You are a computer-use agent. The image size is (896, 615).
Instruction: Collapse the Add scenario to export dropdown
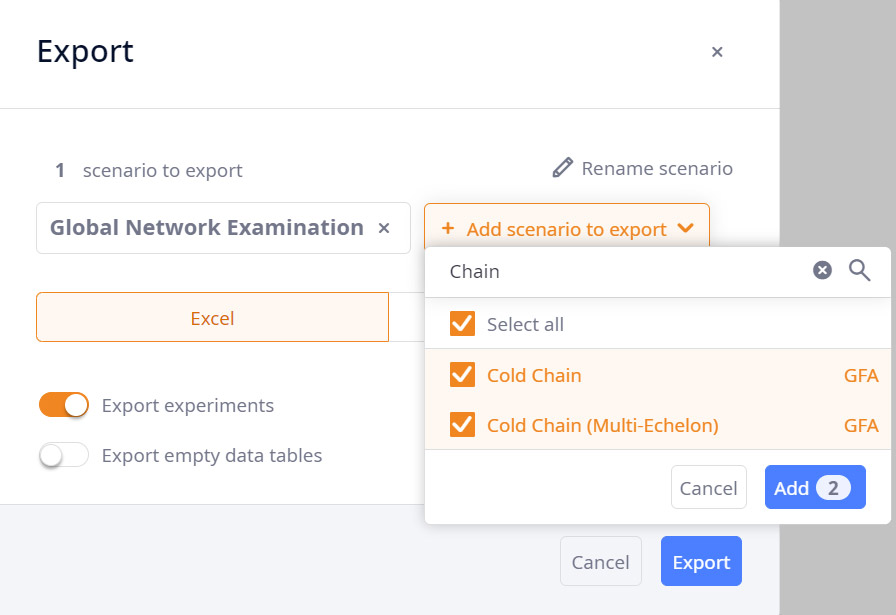tap(567, 227)
